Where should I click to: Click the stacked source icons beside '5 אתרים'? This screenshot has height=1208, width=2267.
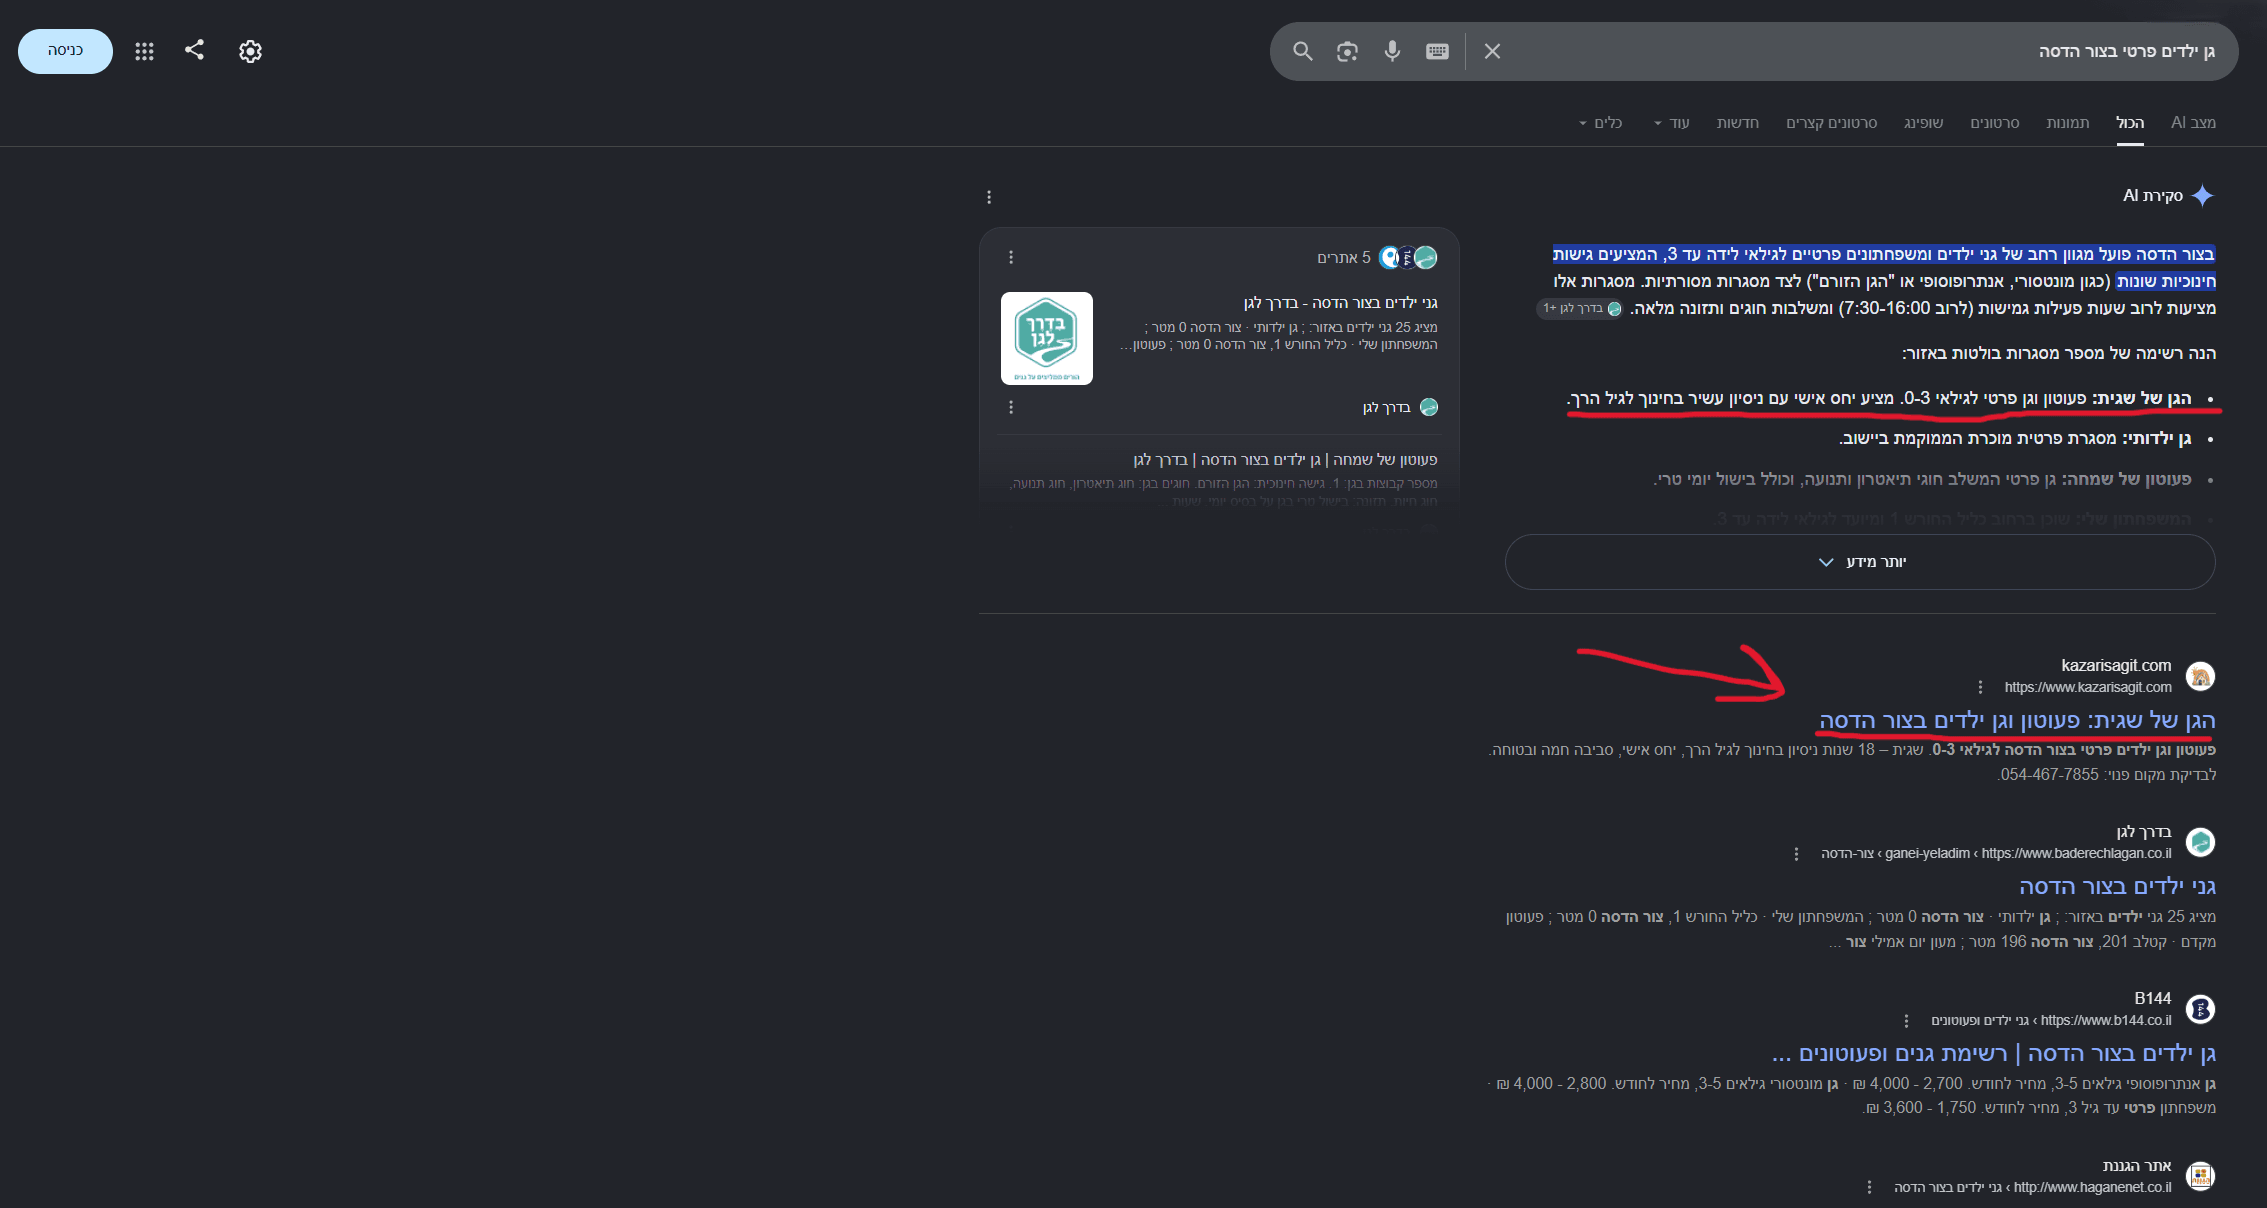click(1408, 258)
